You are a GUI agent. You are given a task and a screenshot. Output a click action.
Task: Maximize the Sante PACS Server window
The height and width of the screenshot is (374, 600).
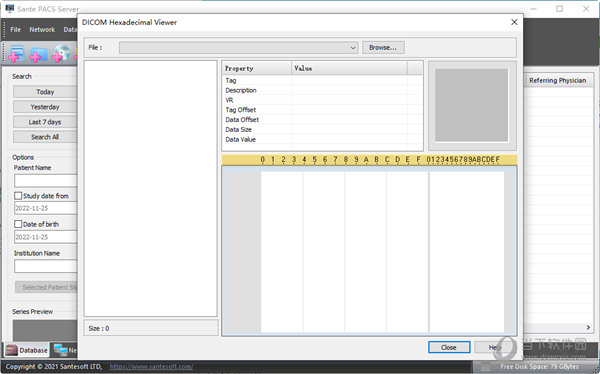(x=559, y=8)
